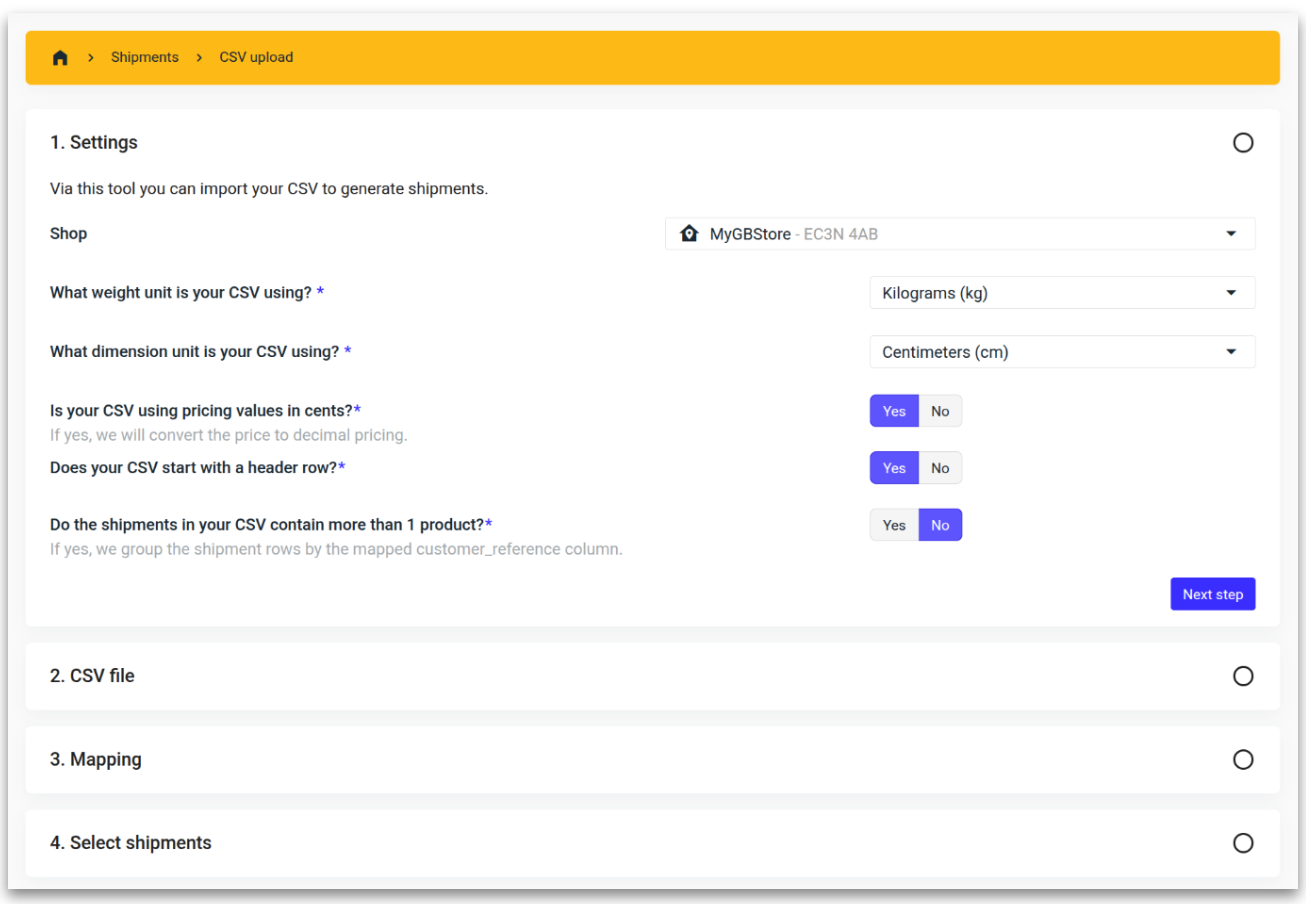Open the MyGBStore shop dropdown
Image resolution: width=1306 pixels, height=904 pixels.
click(x=958, y=234)
